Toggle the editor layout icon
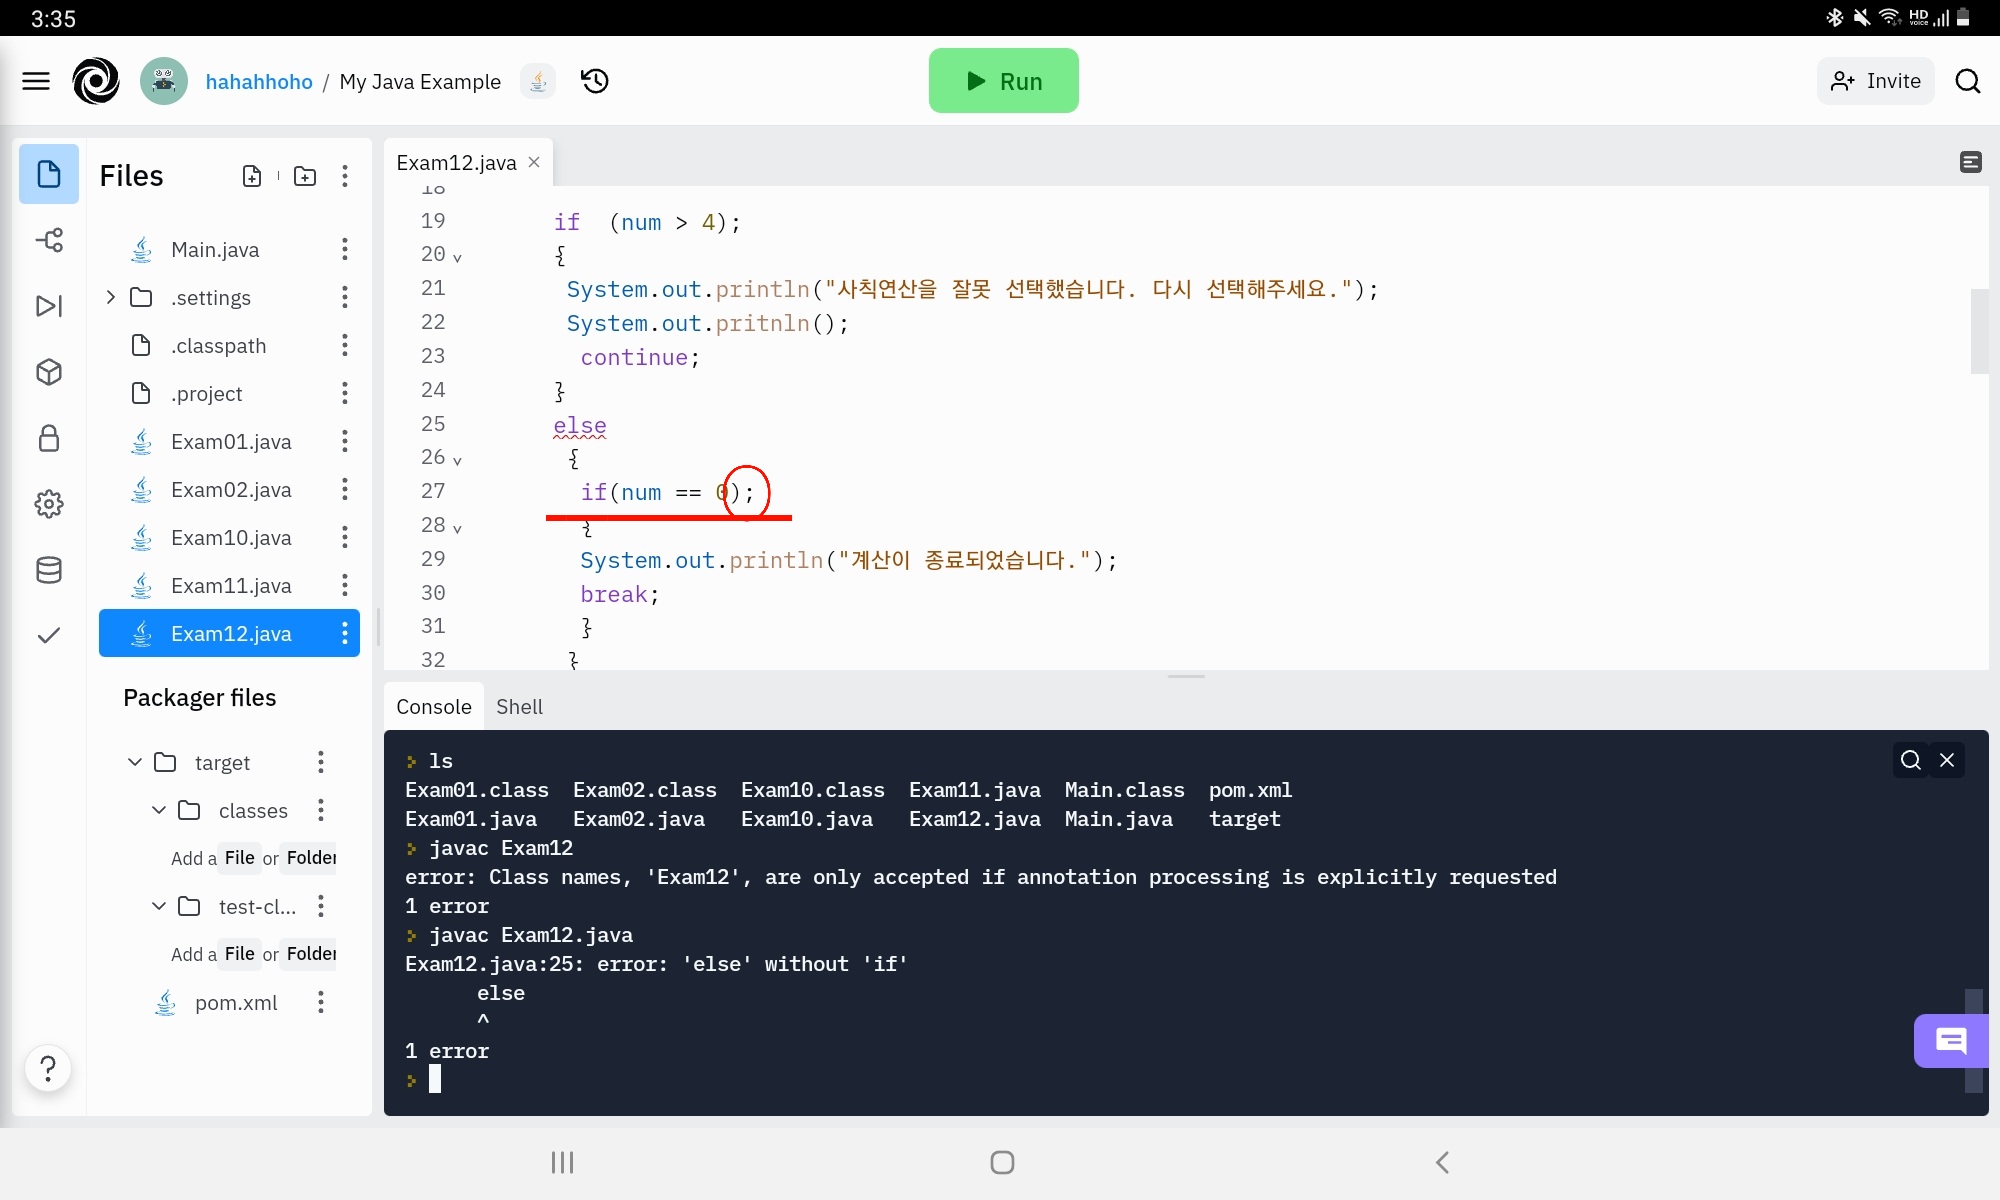Image resolution: width=2000 pixels, height=1200 pixels. pos(1971,162)
